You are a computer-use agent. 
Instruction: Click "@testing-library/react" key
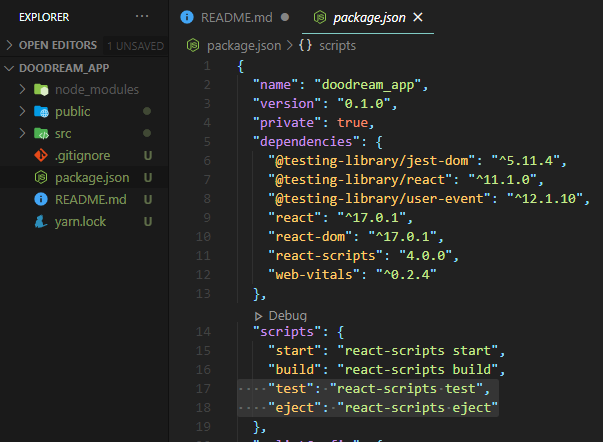tap(360, 180)
